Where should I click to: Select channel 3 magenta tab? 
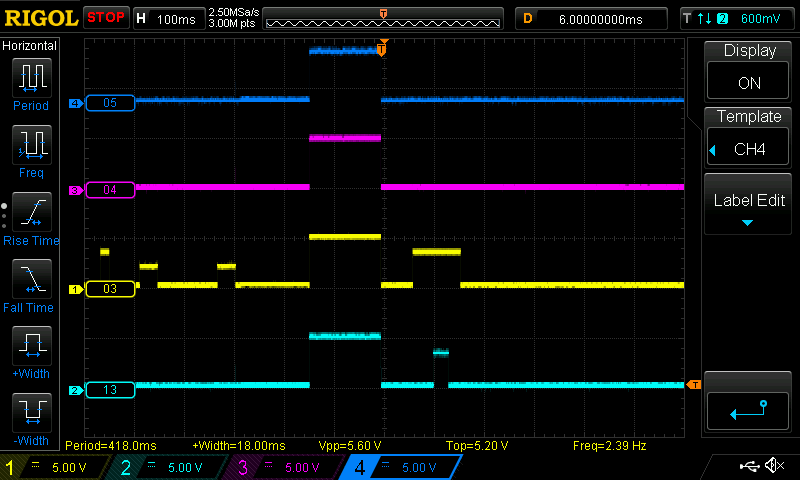click(x=285, y=467)
